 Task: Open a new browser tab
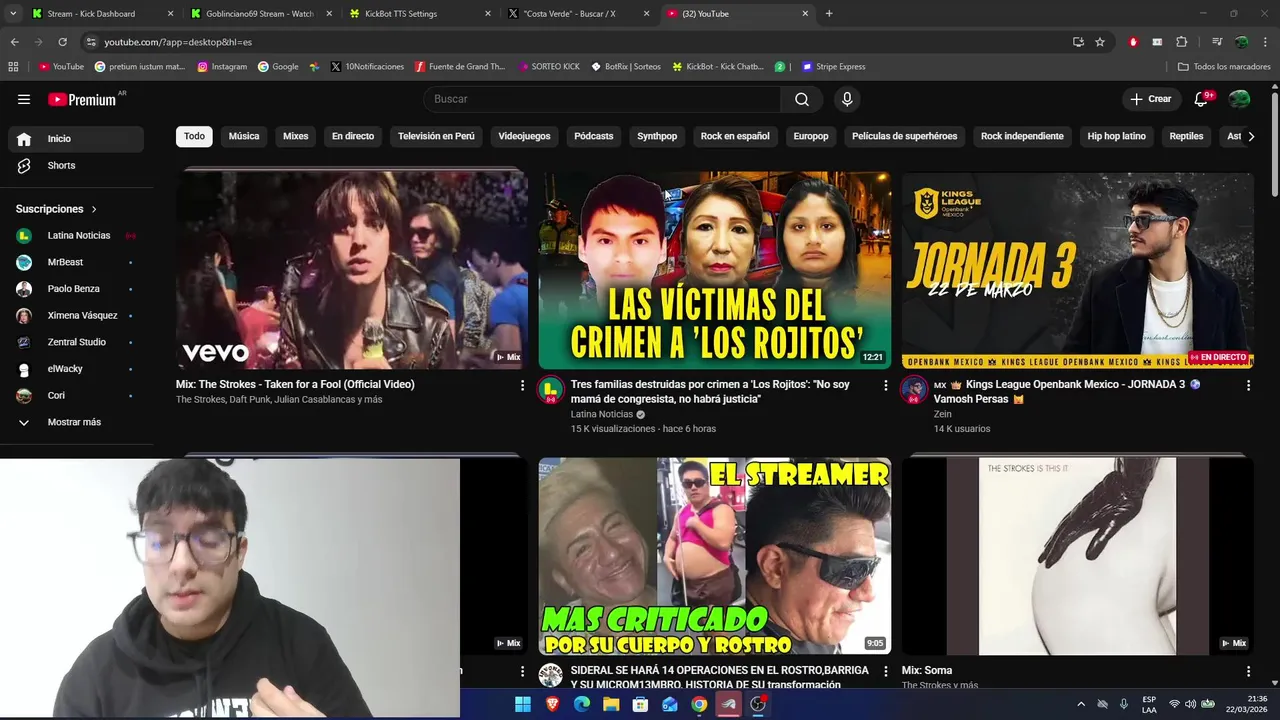(829, 14)
